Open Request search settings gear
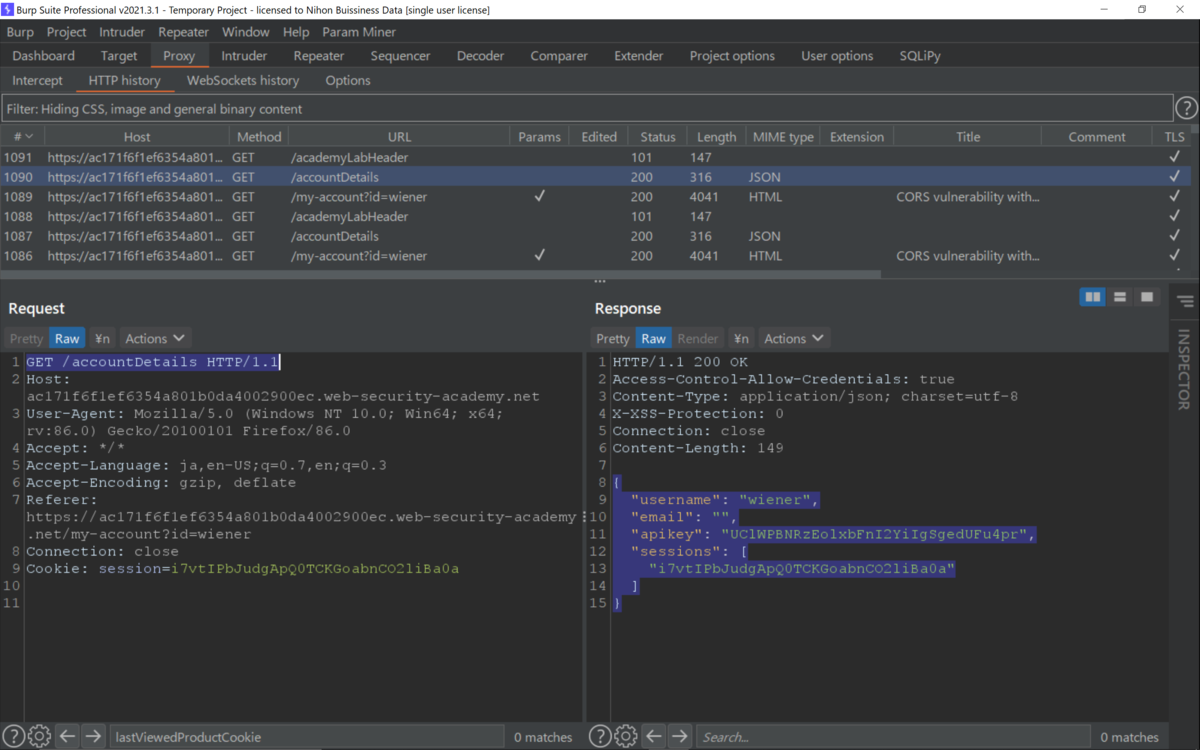 39,736
